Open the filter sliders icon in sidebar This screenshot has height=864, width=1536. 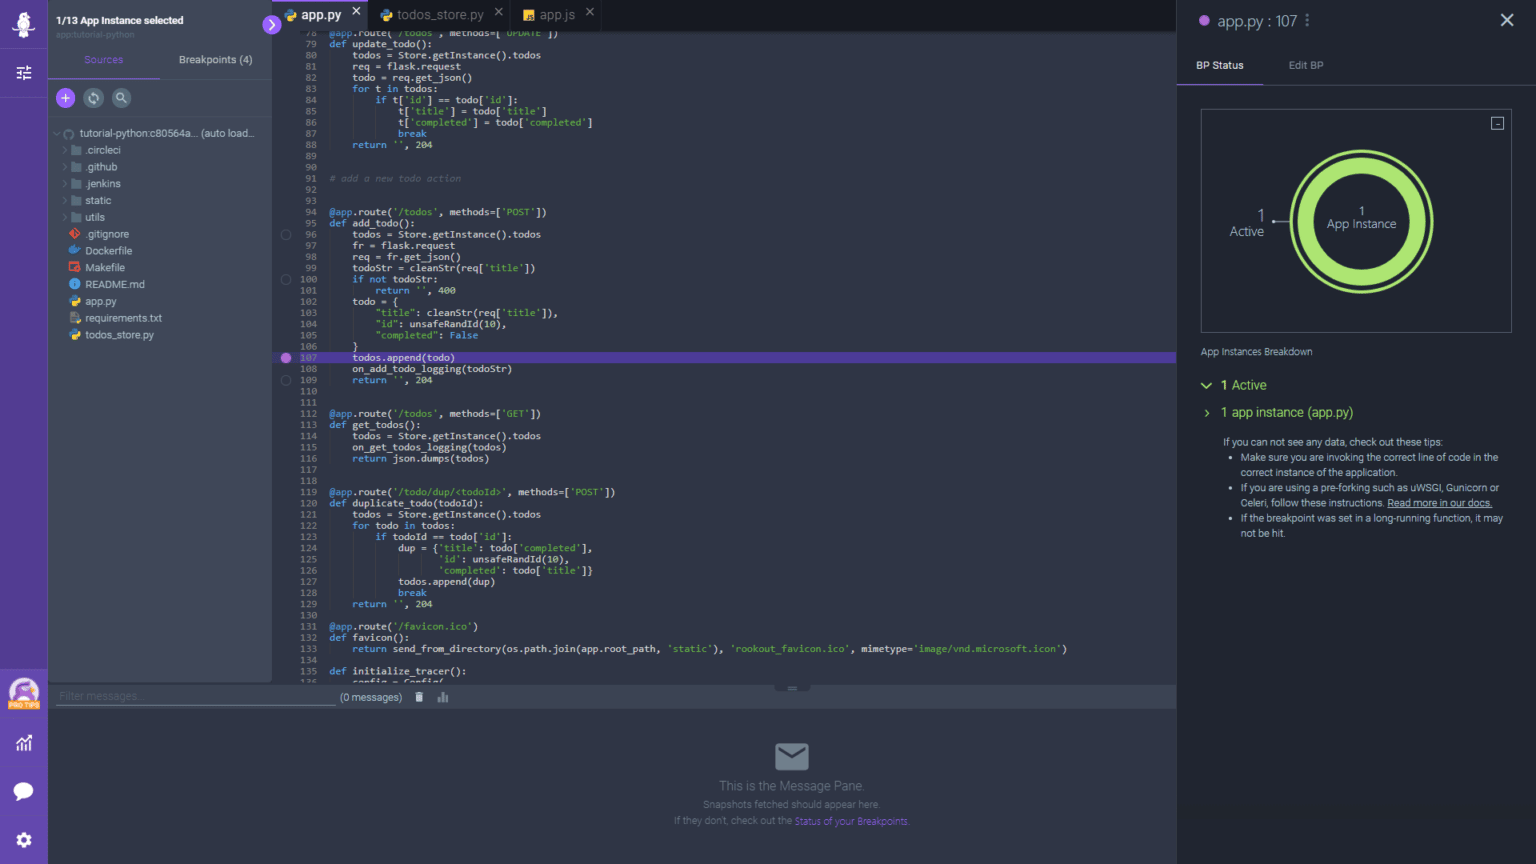[24, 73]
